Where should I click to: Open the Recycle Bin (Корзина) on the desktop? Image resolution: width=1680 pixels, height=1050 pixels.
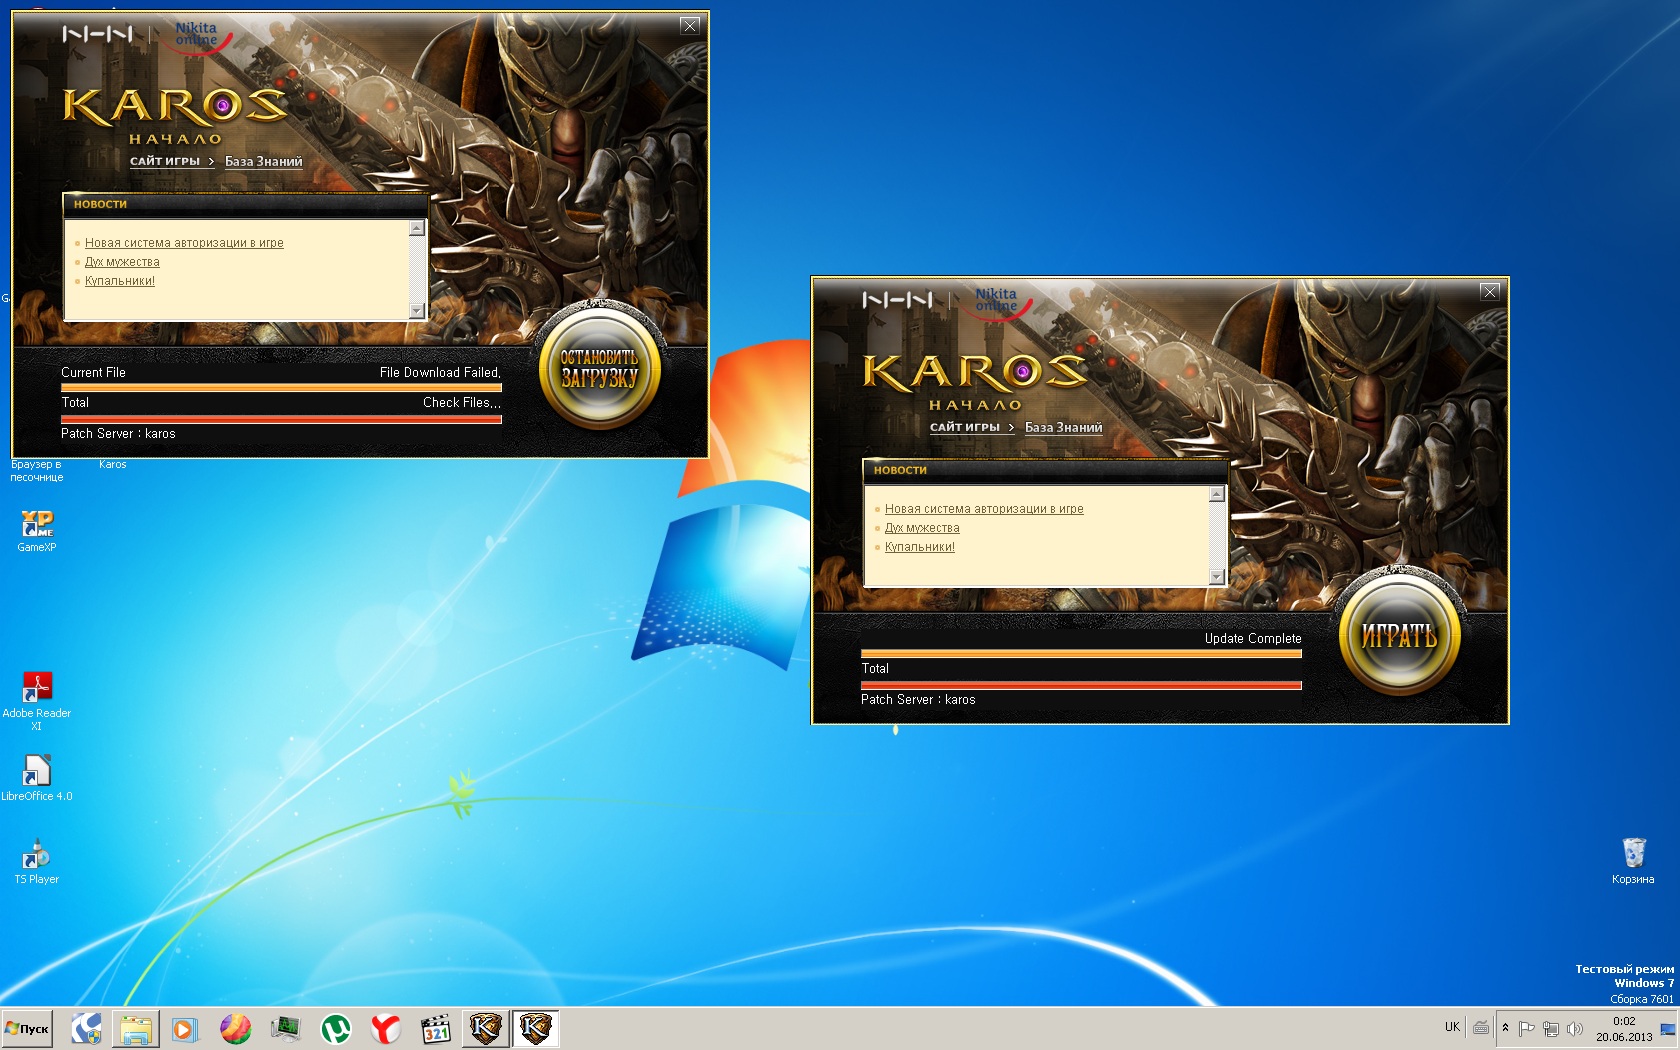tap(1633, 861)
